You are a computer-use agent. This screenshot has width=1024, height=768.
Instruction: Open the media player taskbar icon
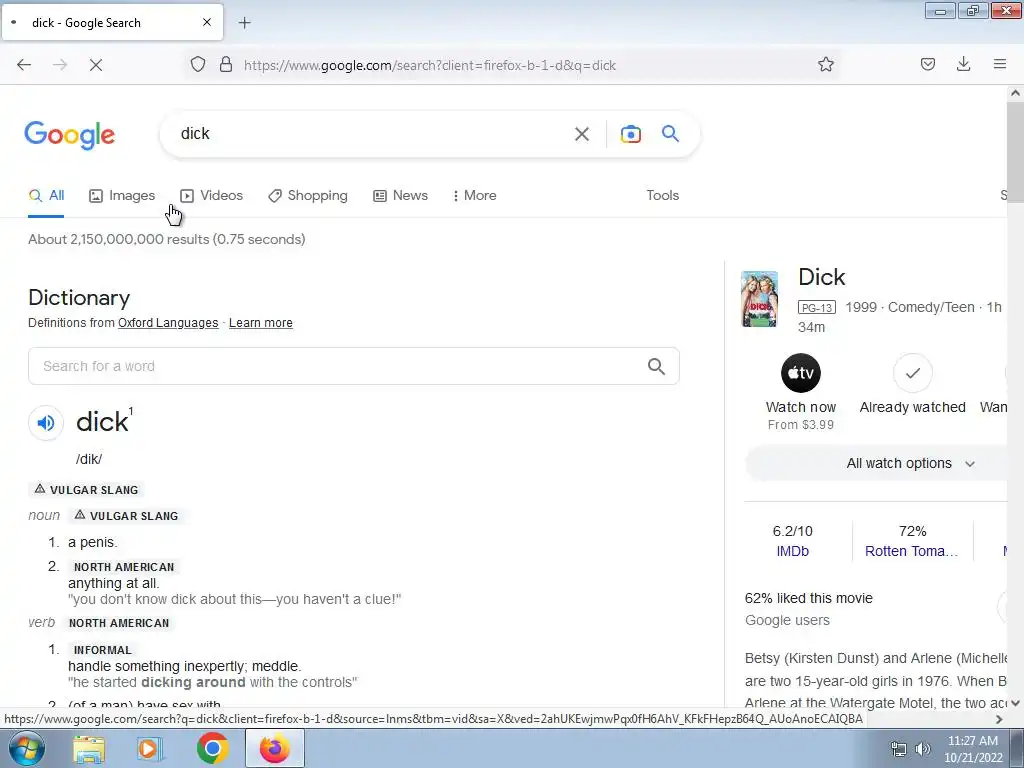(x=150, y=748)
